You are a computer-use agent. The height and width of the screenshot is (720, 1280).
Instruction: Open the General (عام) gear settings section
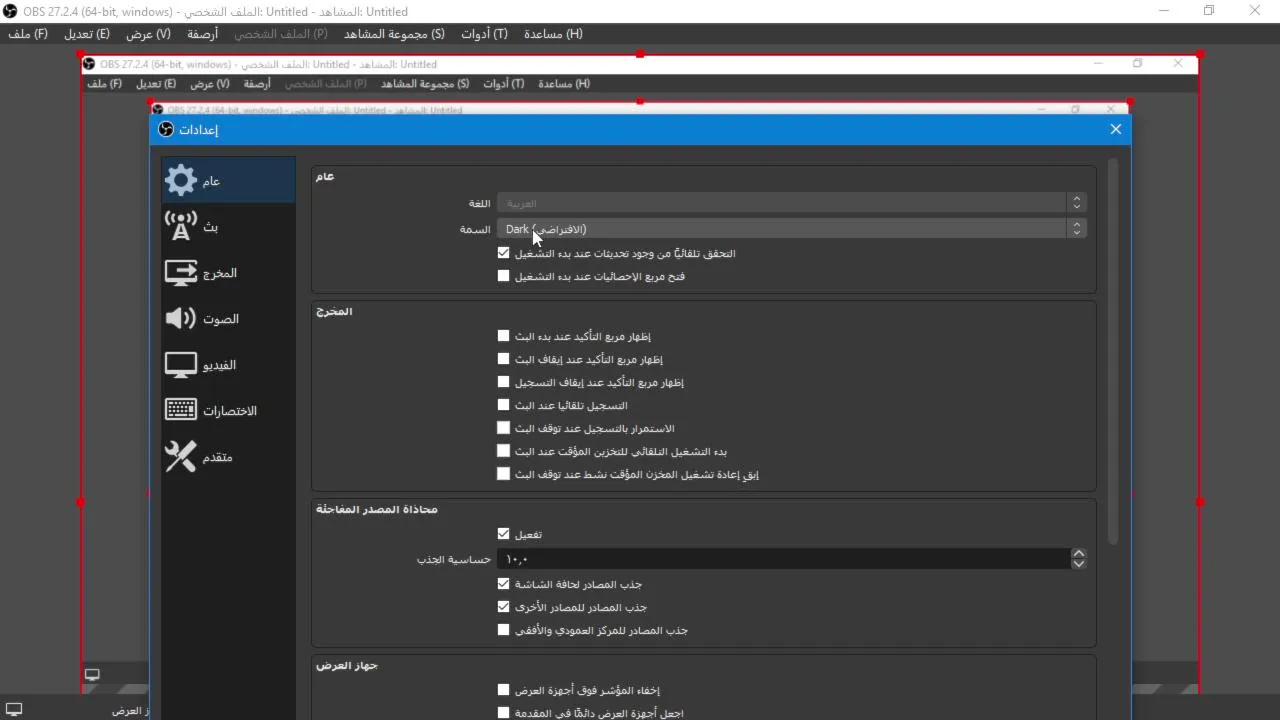coord(229,180)
